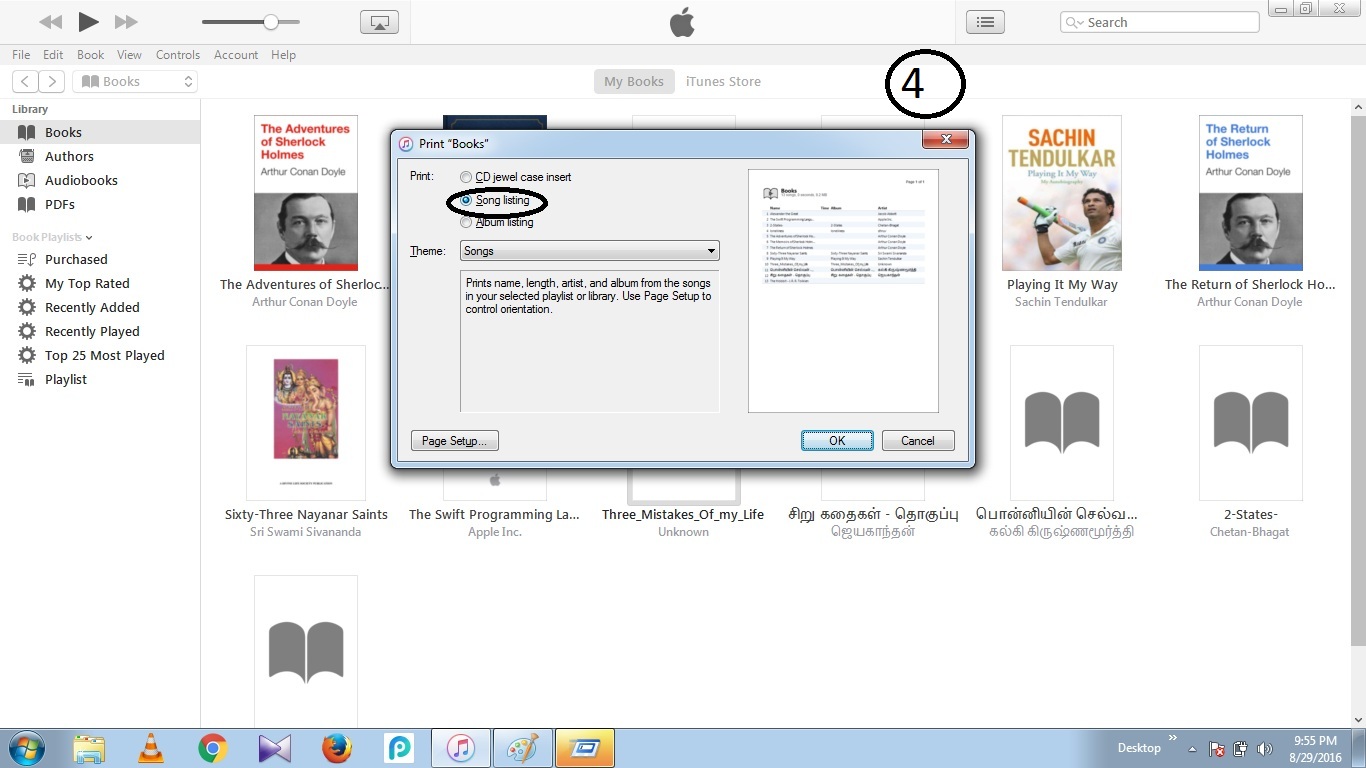Click the Search input field
The width and height of the screenshot is (1366, 768).
1159,22
